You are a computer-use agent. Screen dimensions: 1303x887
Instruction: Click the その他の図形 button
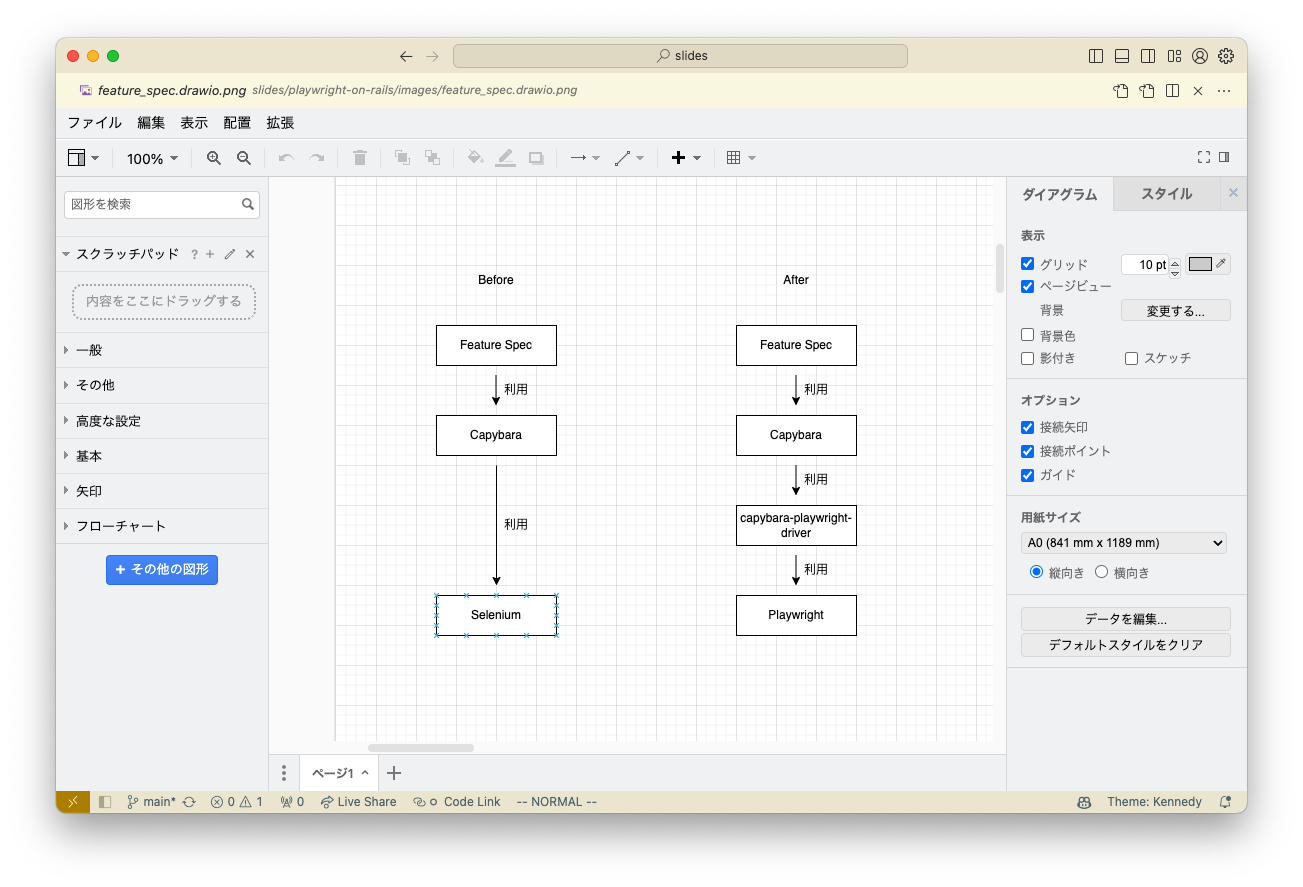pos(162,569)
